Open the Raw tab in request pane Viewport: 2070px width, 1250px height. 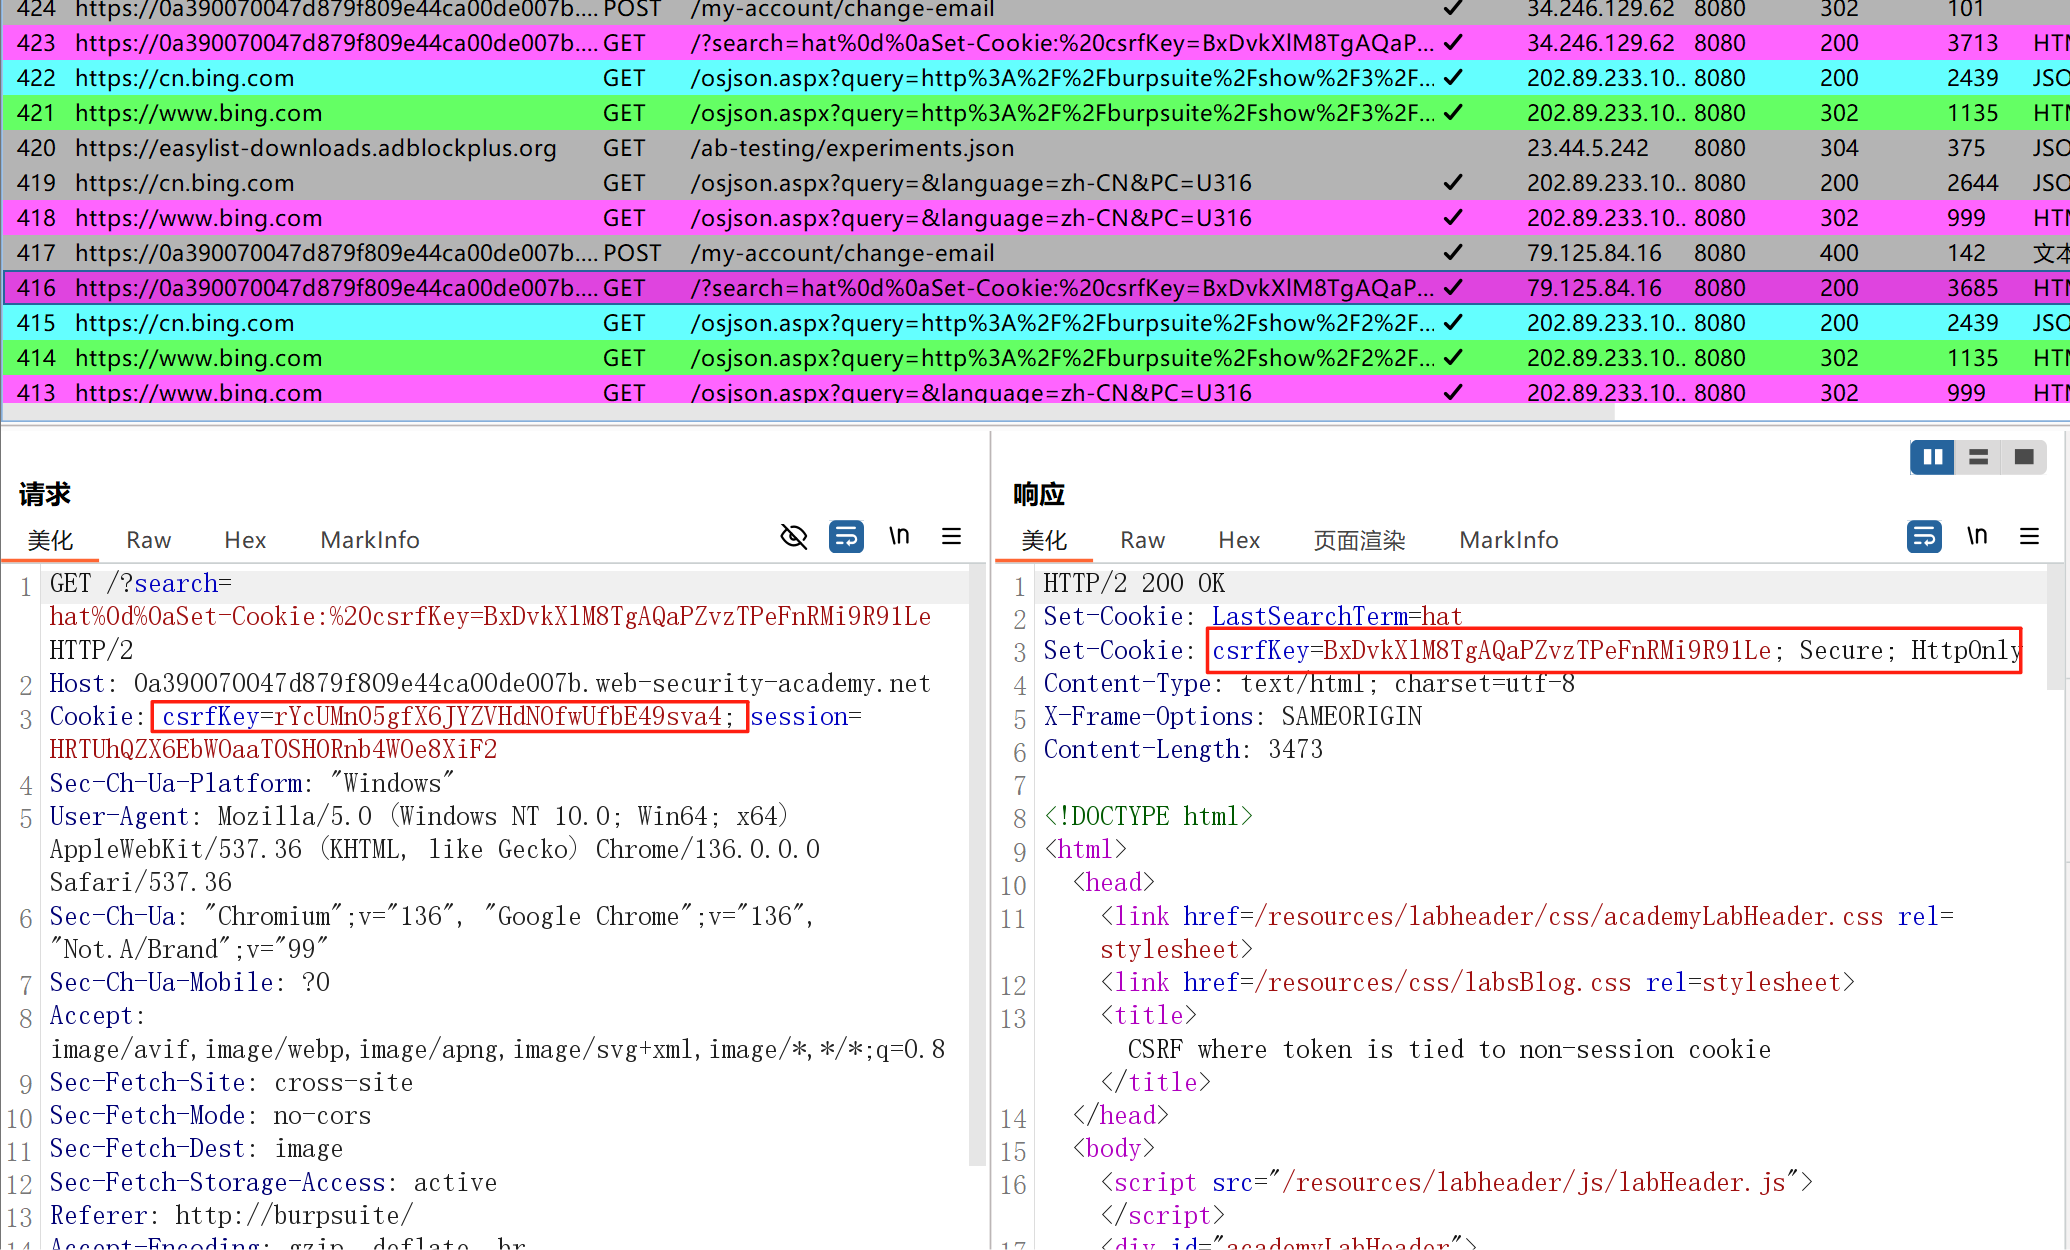[x=148, y=540]
